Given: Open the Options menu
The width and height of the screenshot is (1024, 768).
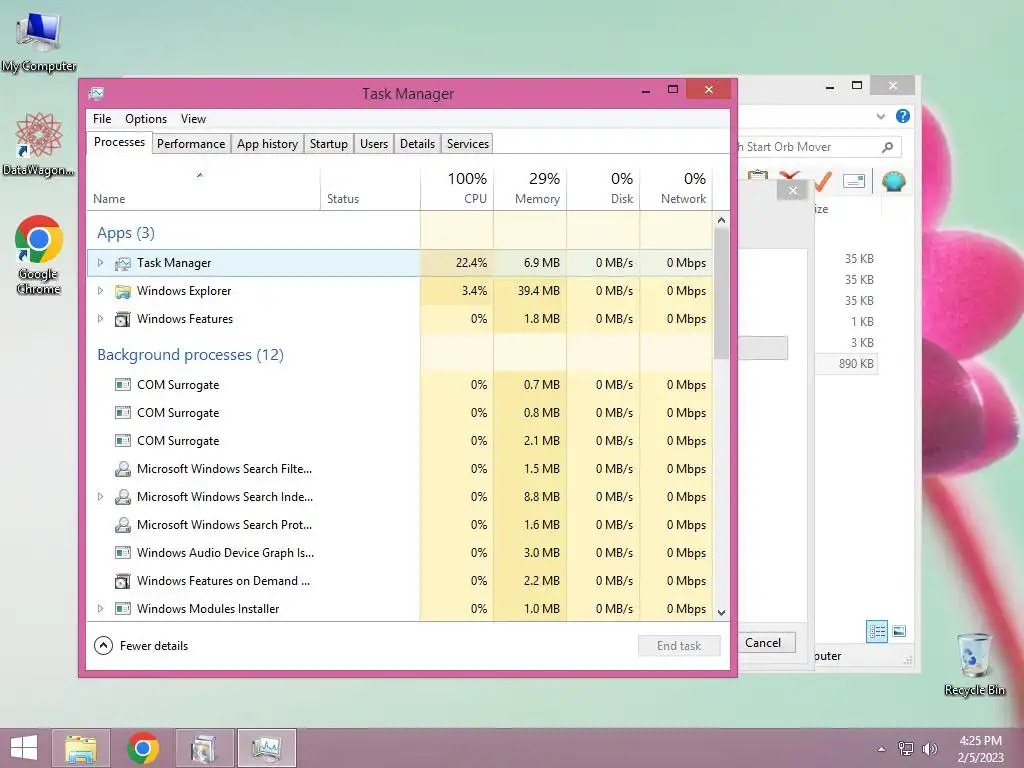Looking at the screenshot, I should coord(146,119).
